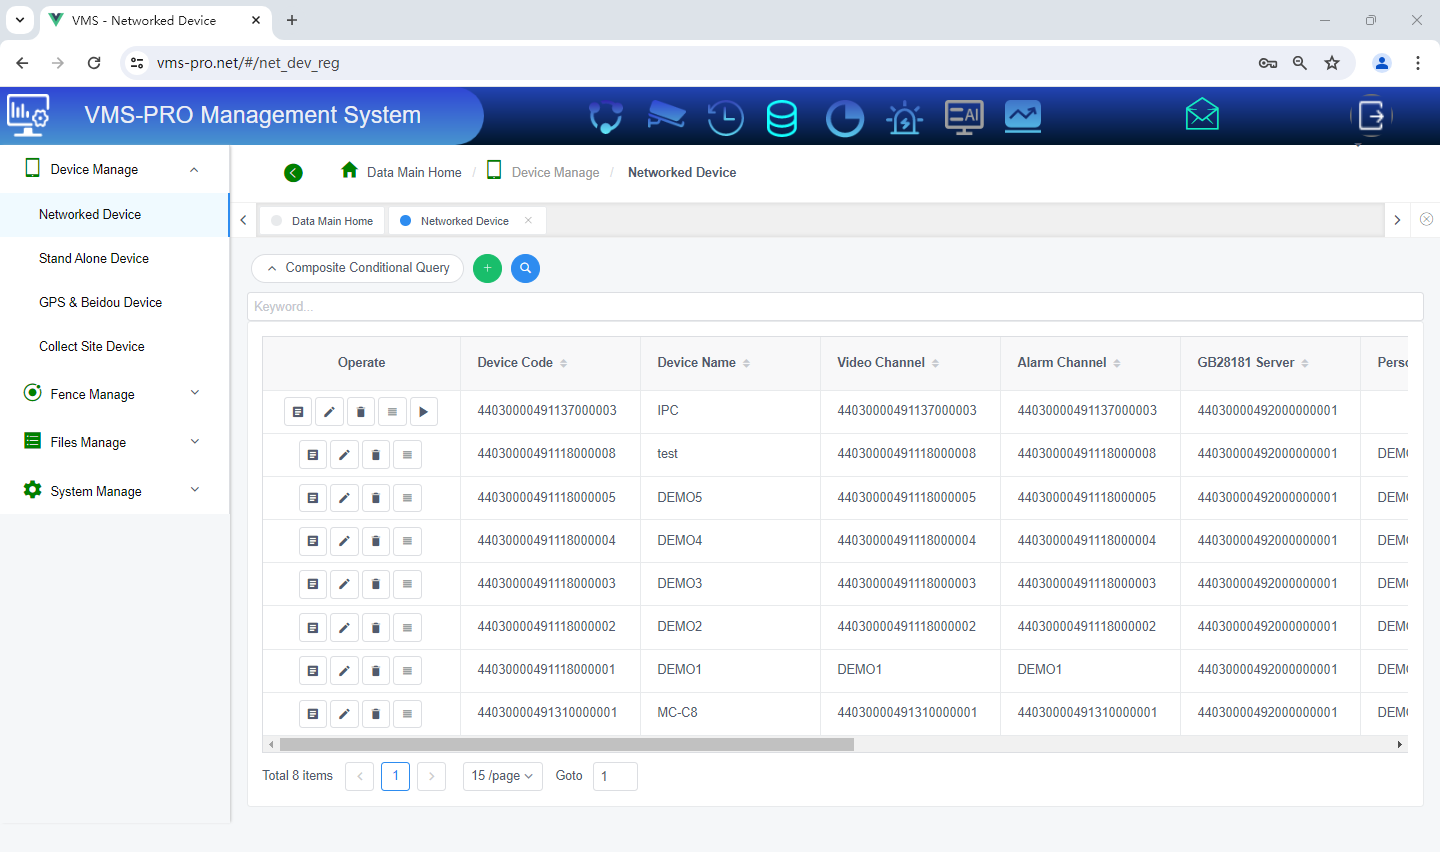Click the blue magnifier search button
The image size is (1440, 852).
pyautogui.click(x=525, y=268)
